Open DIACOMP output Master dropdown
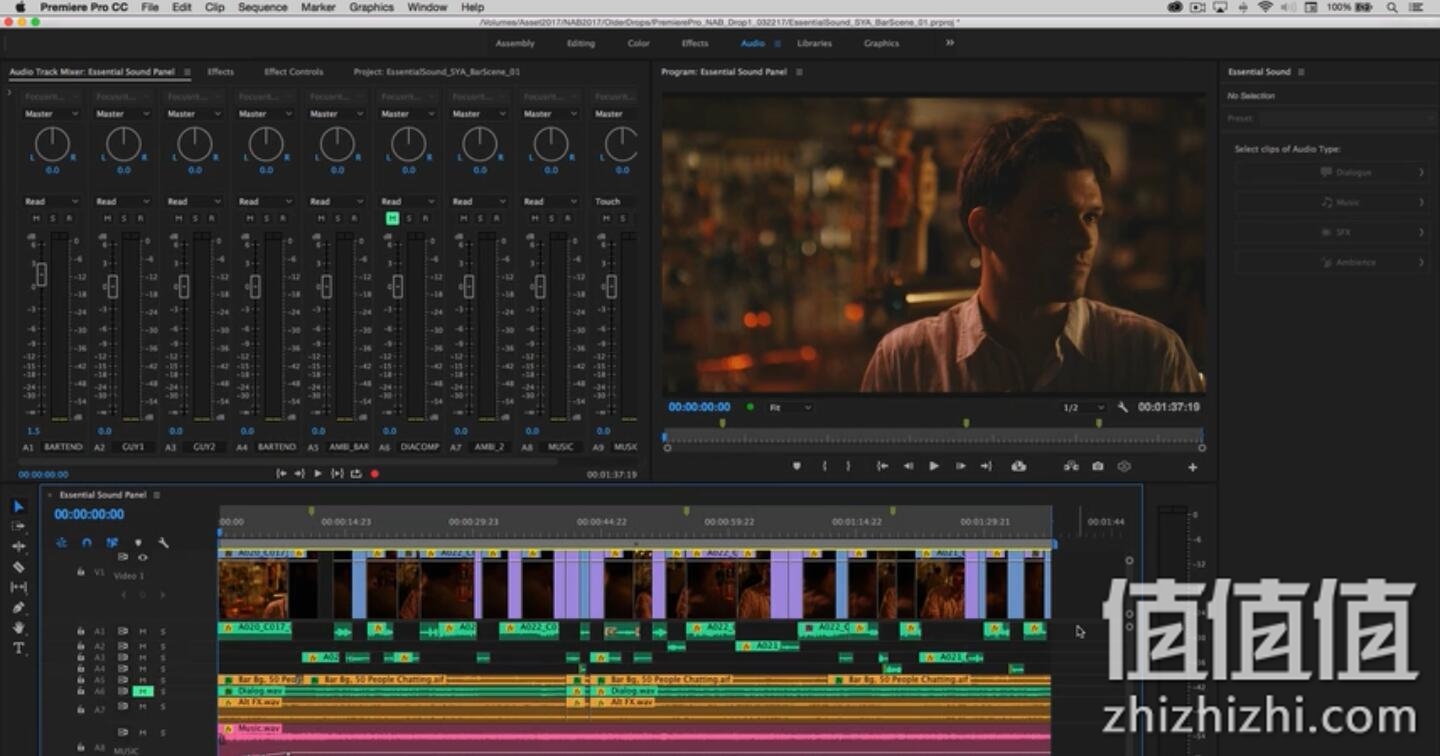The image size is (1440, 756). [x=408, y=114]
